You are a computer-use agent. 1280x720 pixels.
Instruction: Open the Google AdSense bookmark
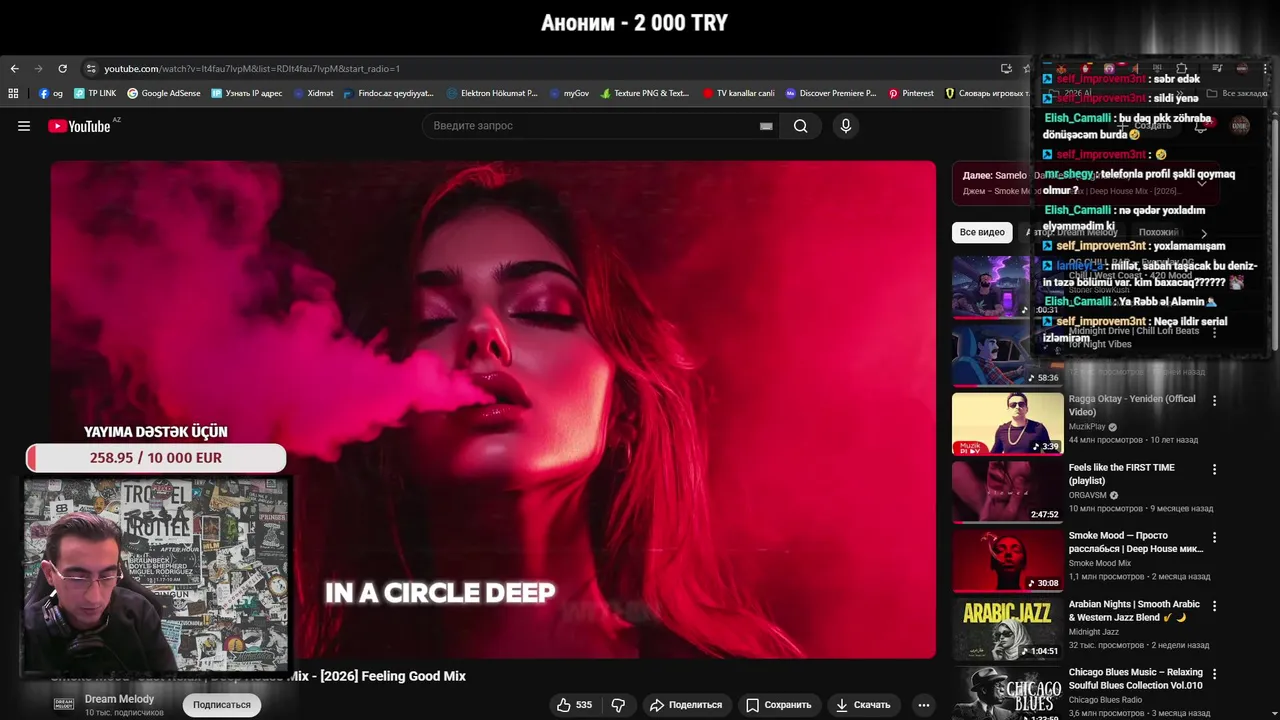point(164,93)
